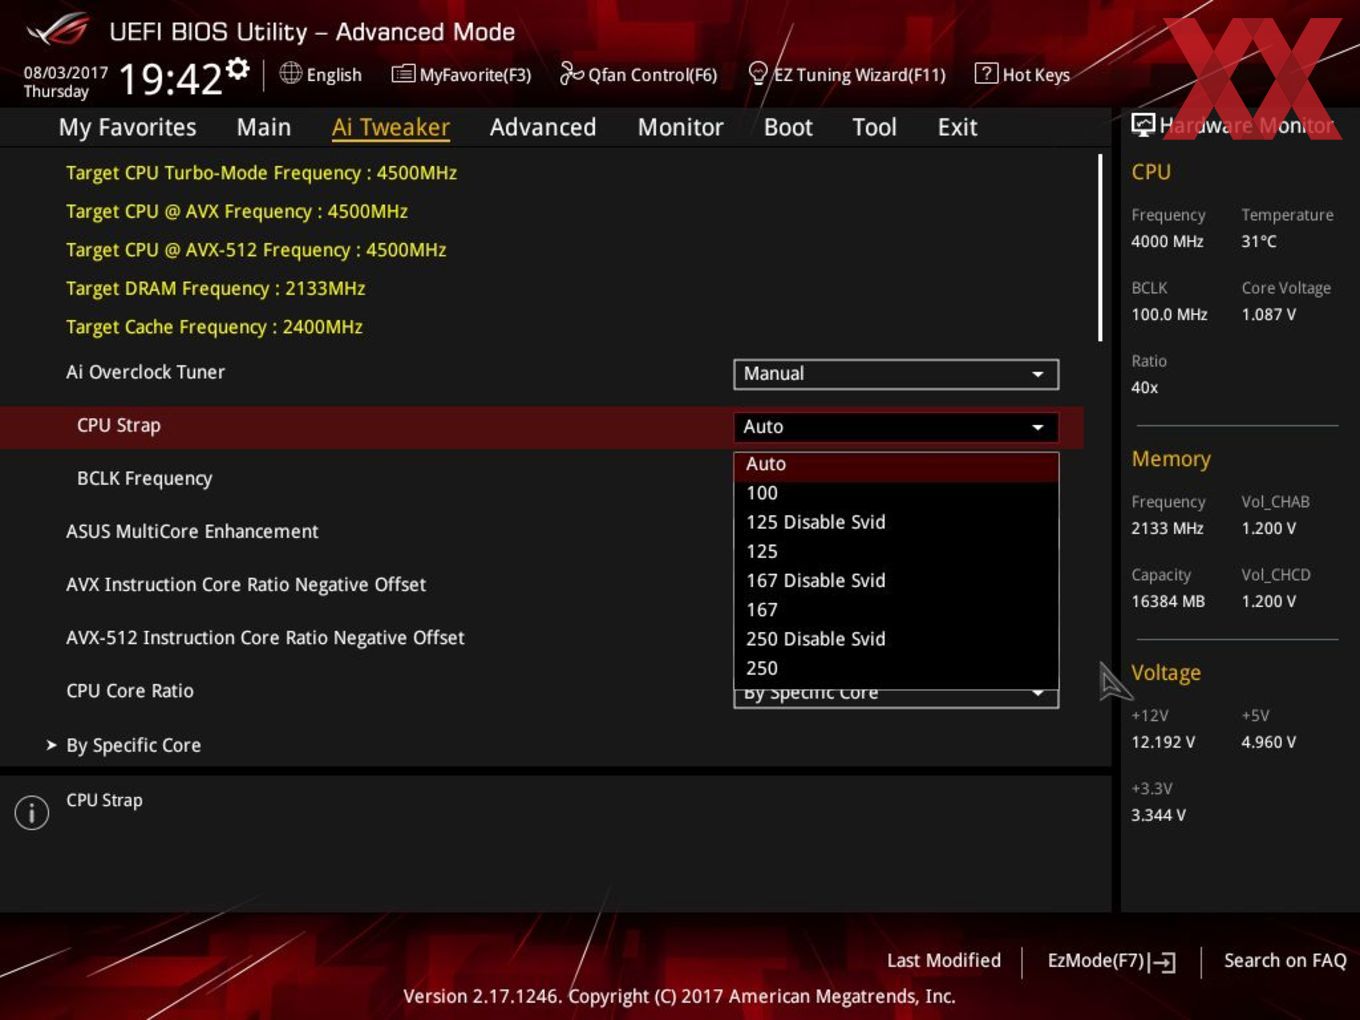Click the EZ Tuning Wizard lightbulb icon
The width and height of the screenshot is (1360, 1020).
[758, 73]
